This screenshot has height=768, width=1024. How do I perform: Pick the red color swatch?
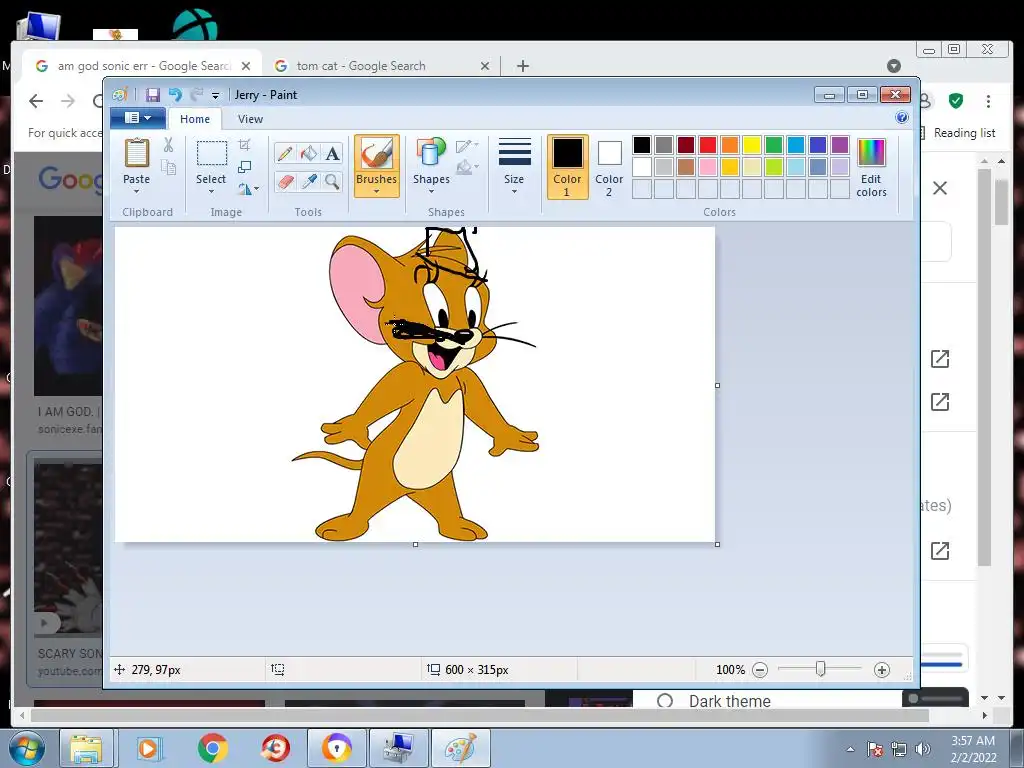[x=708, y=145]
